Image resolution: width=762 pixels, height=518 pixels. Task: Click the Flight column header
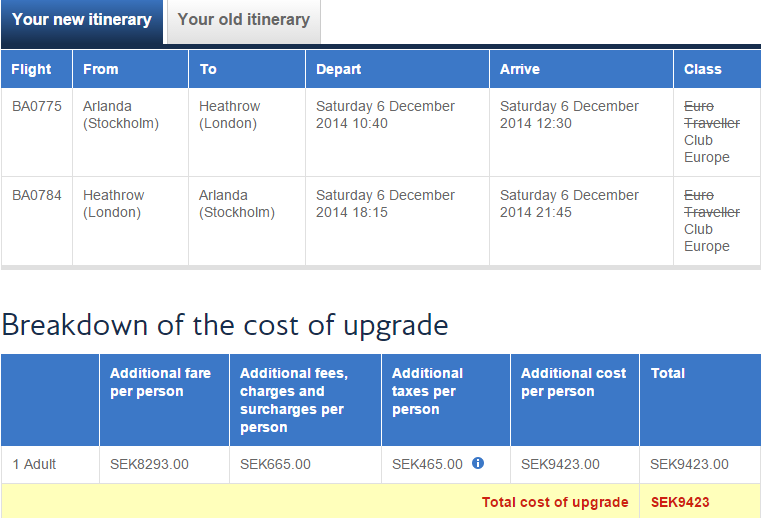tap(32, 69)
